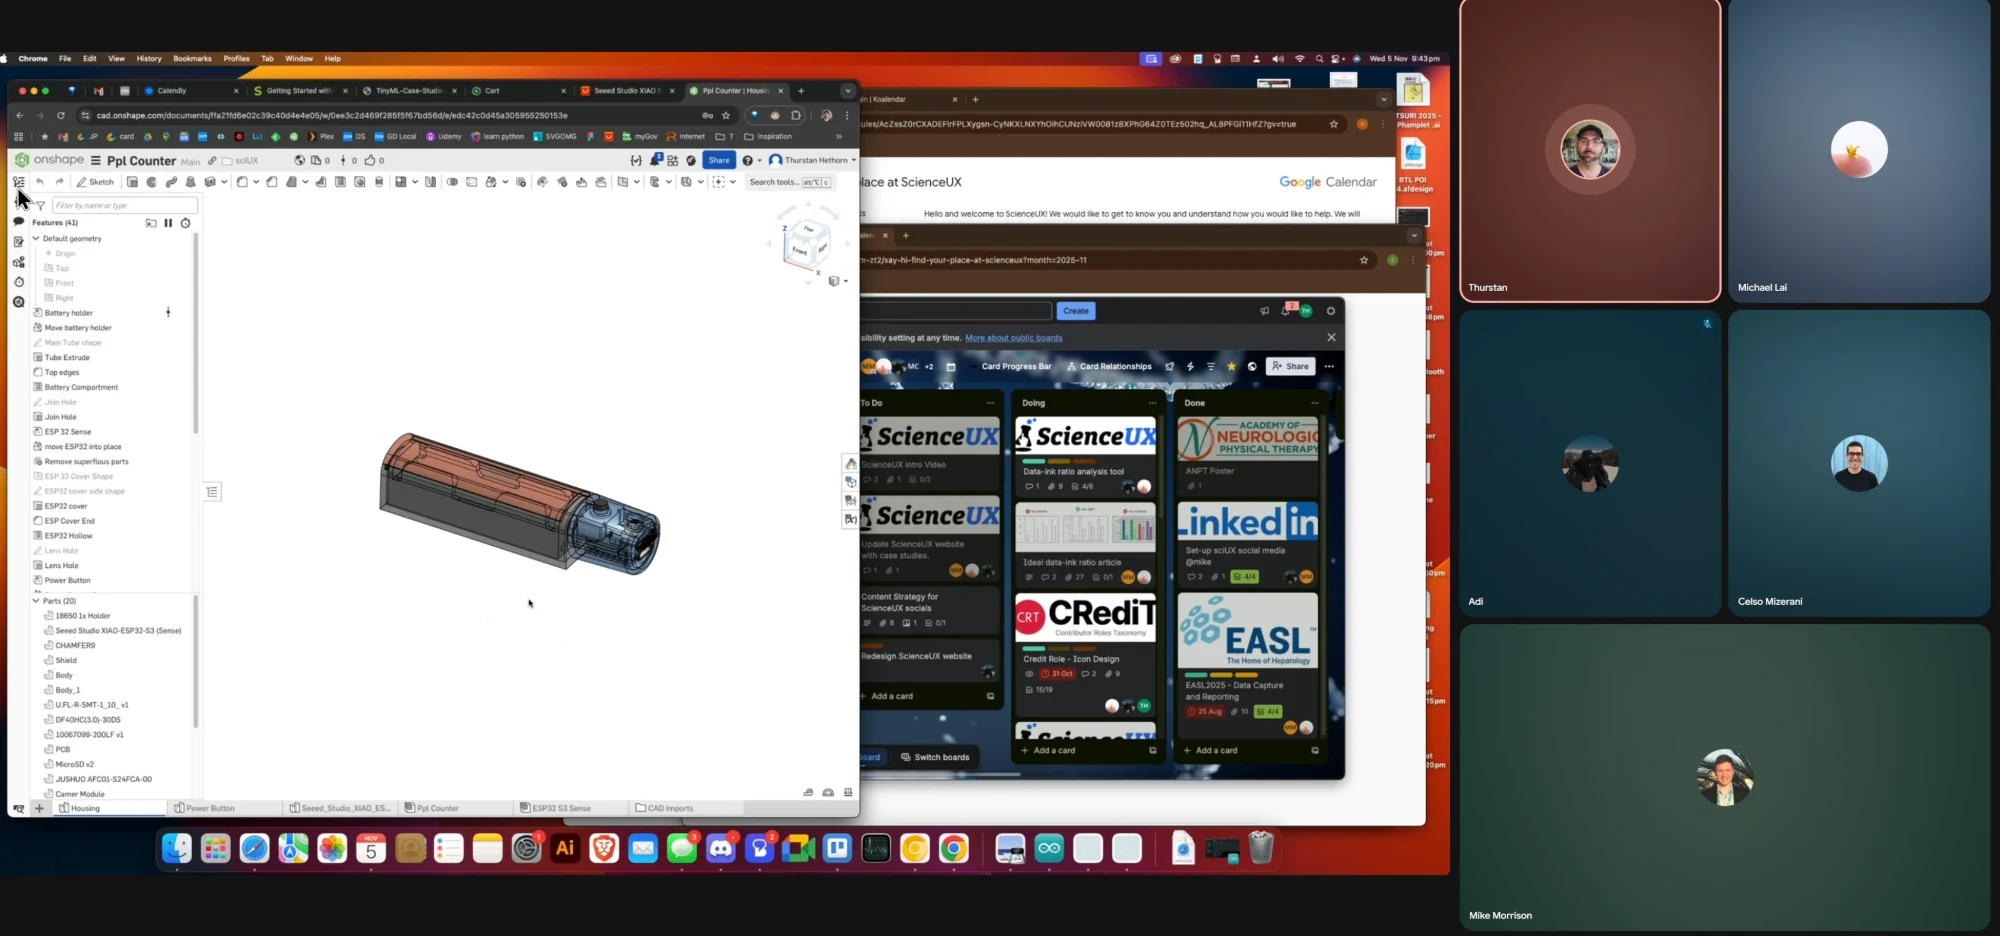The width and height of the screenshot is (2000, 936).
Task: Click the Extrude tool icon
Action: coord(132,182)
